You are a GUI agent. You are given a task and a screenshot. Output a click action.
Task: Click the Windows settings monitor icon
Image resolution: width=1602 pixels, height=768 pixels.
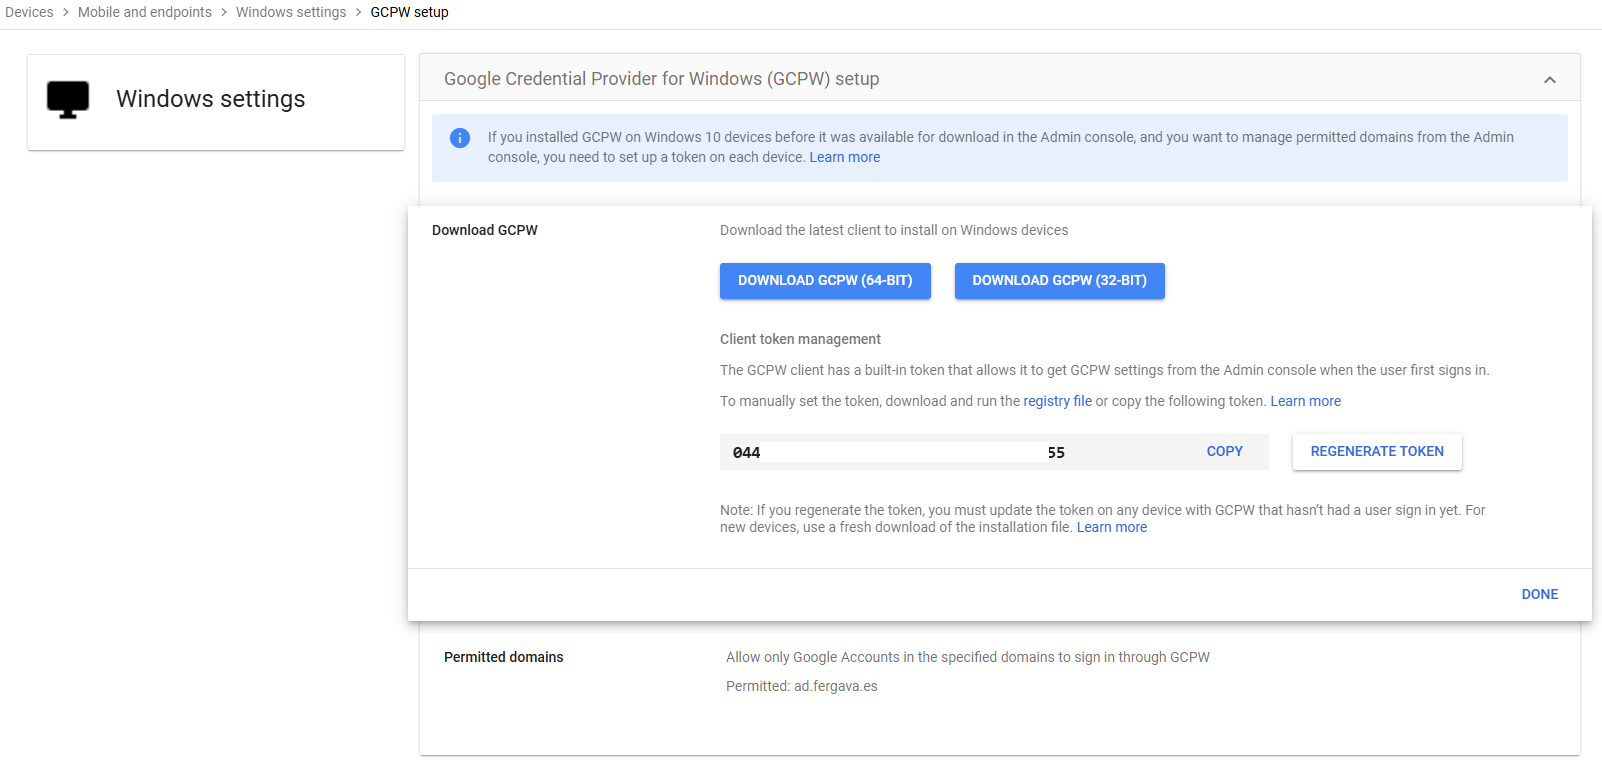pyautogui.click(x=68, y=100)
